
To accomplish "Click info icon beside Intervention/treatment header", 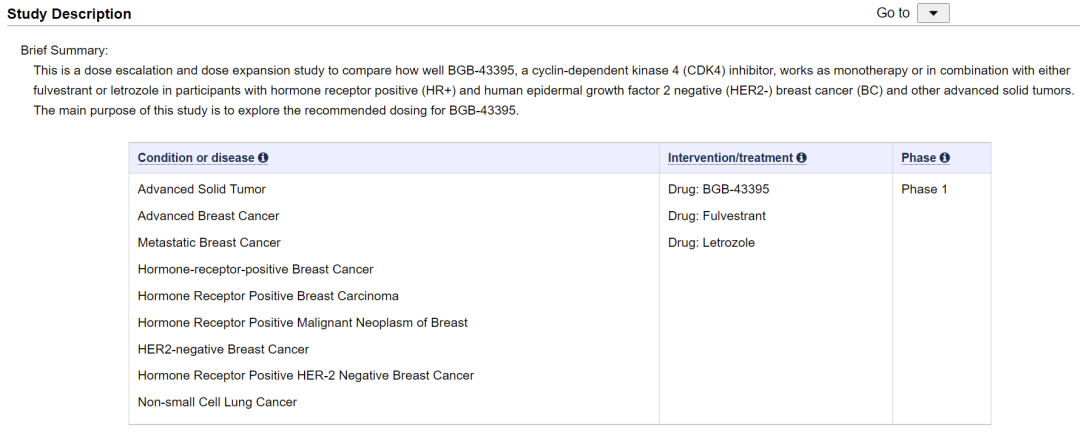I will 802,158.
